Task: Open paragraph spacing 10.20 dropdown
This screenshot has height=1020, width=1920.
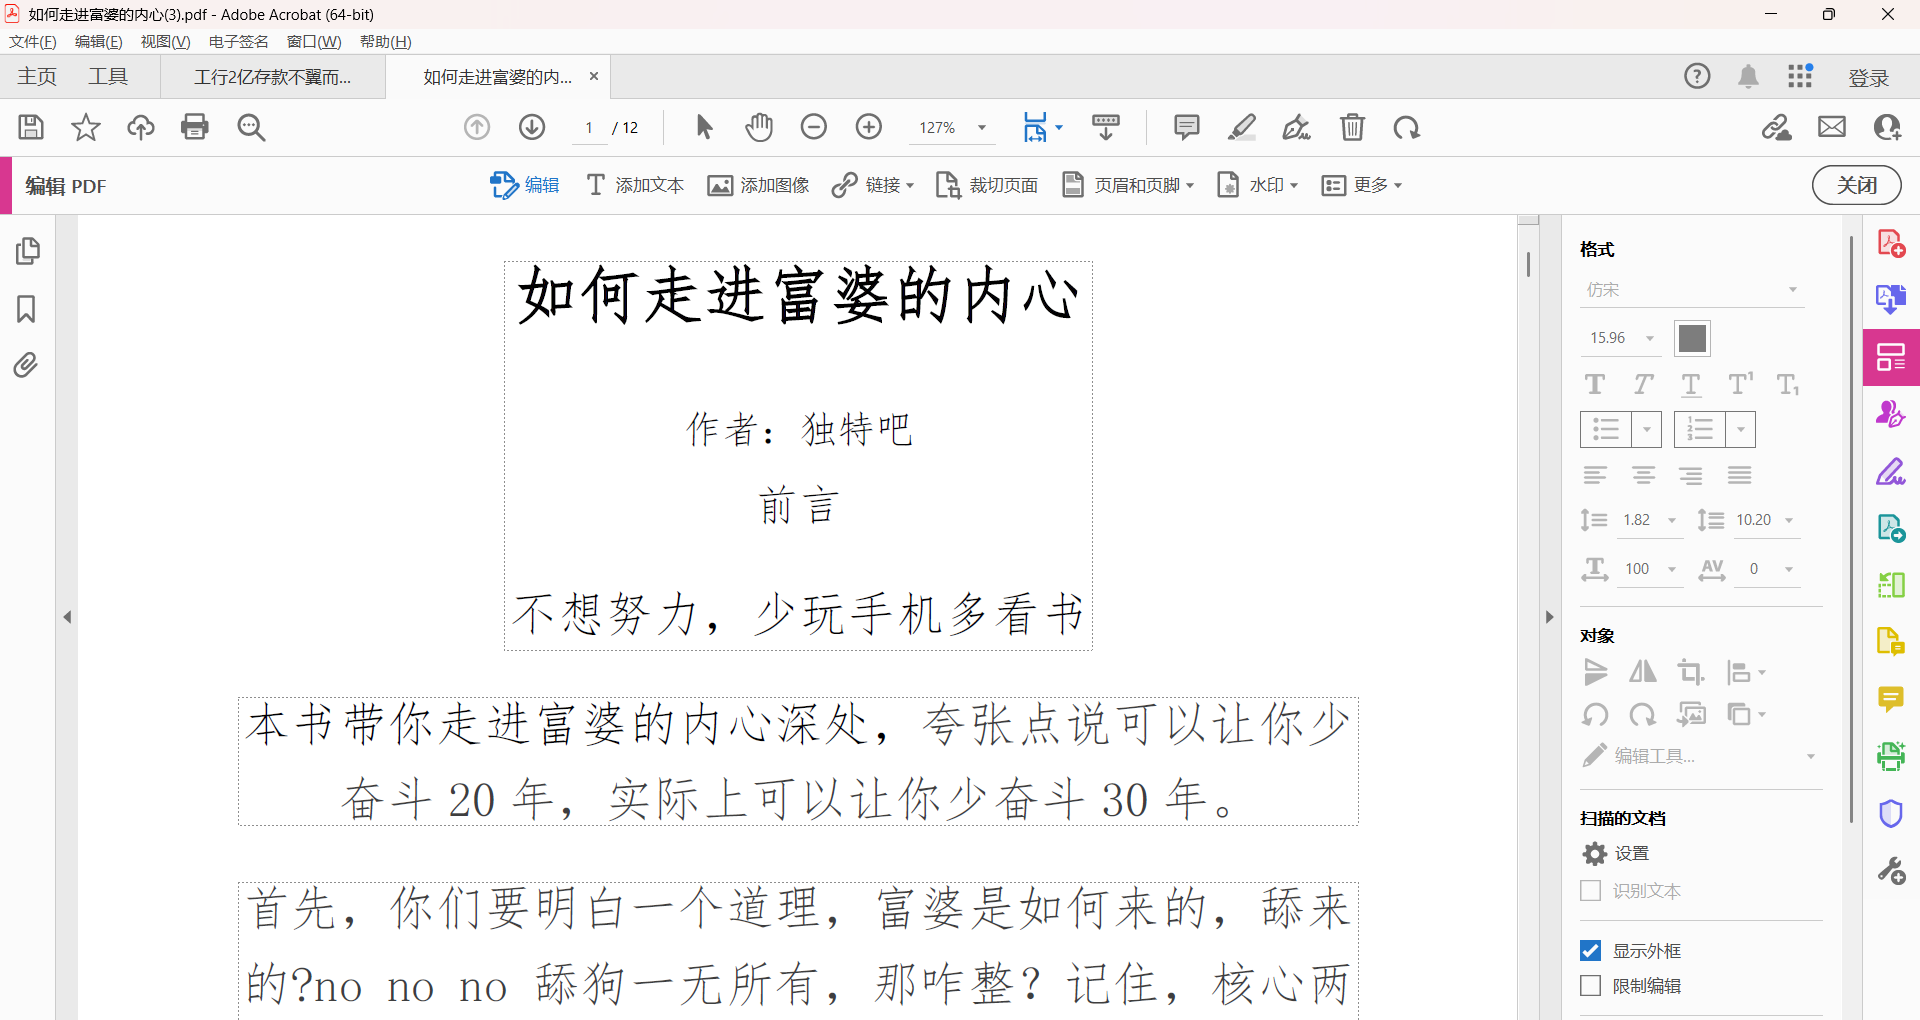Action: tap(1789, 520)
